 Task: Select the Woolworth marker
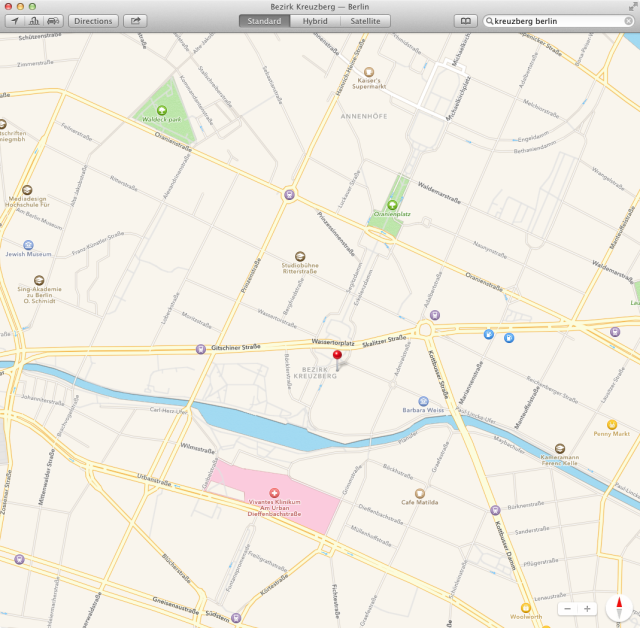tap(526, 608)
